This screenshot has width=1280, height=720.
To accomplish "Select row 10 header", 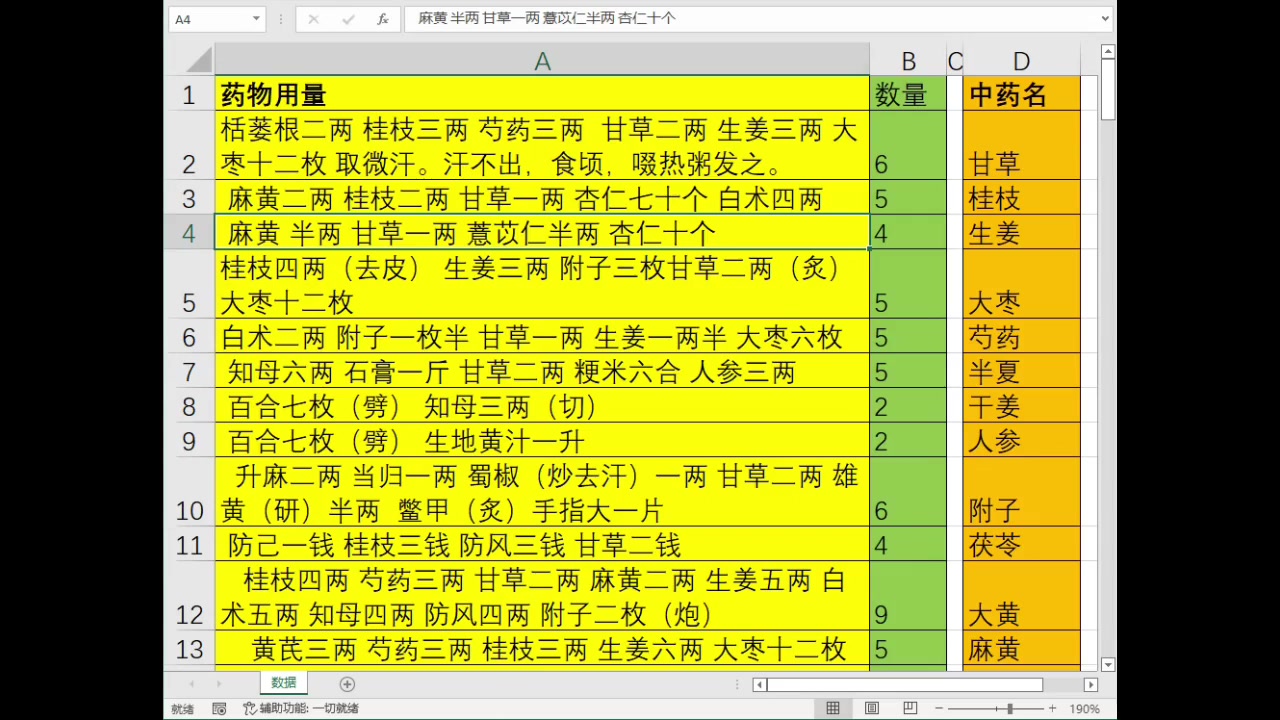I will click(x=190, y=492).
